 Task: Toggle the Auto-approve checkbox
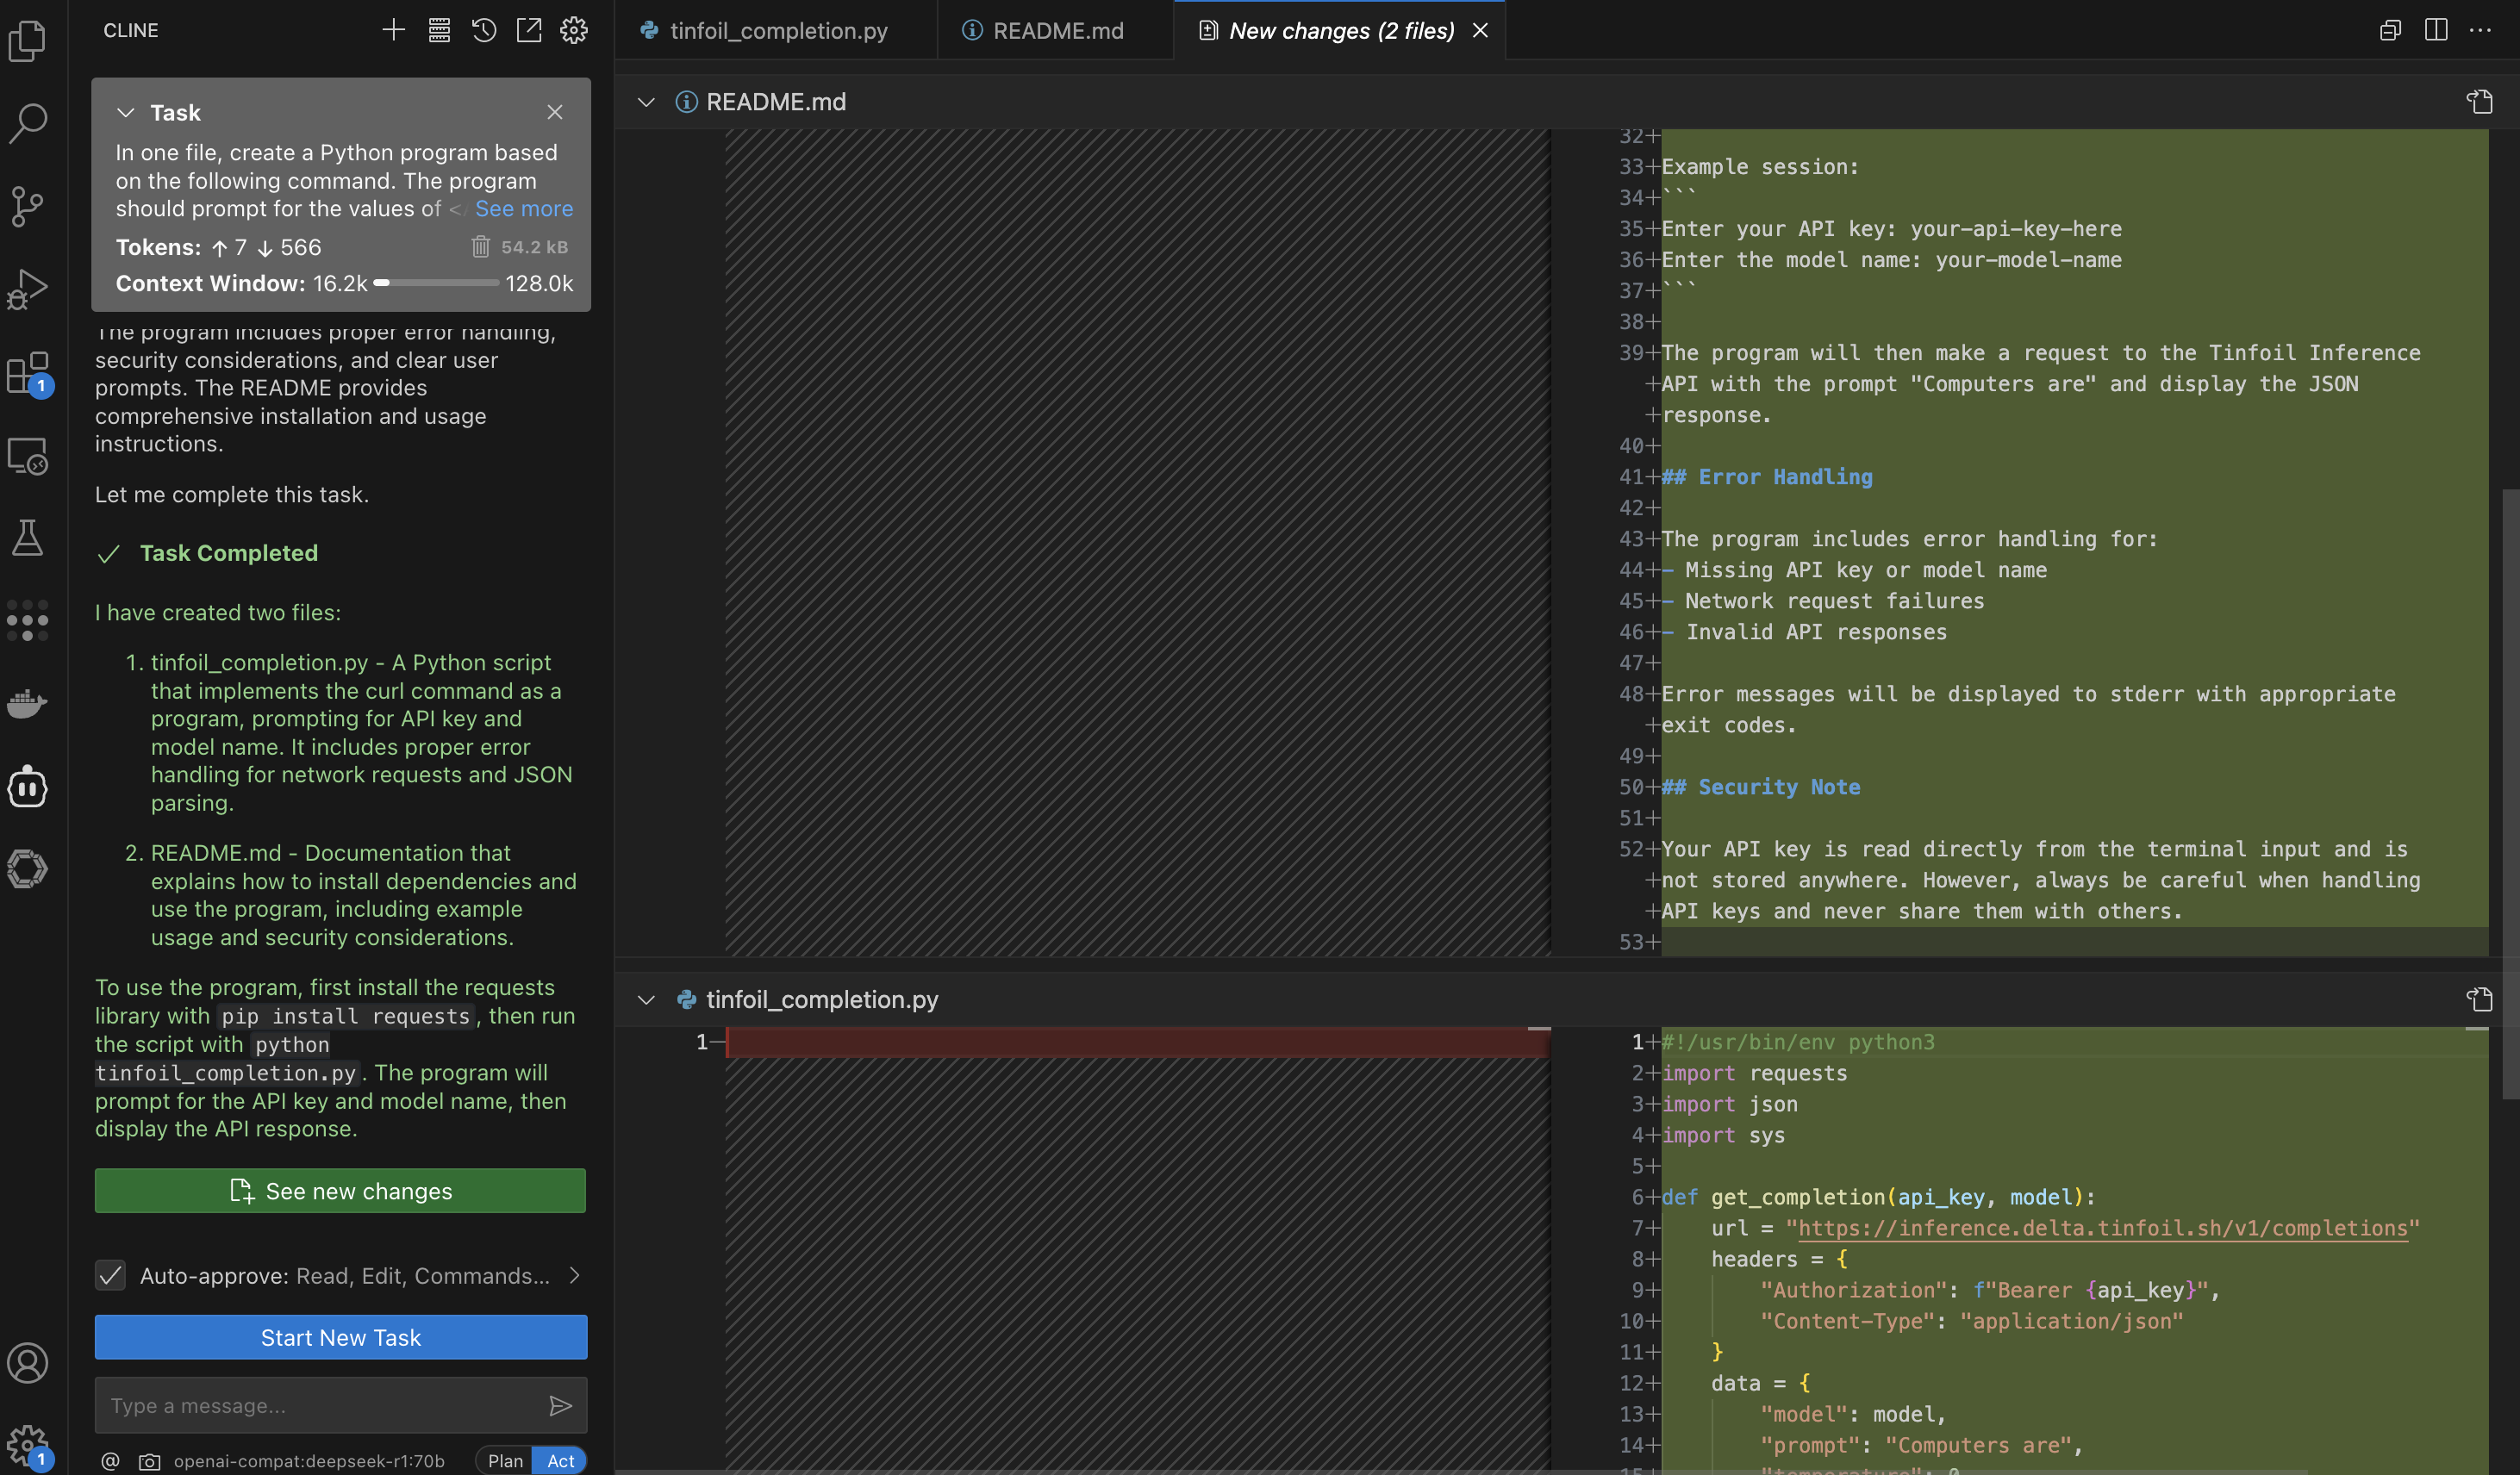tap(110, 1275)
